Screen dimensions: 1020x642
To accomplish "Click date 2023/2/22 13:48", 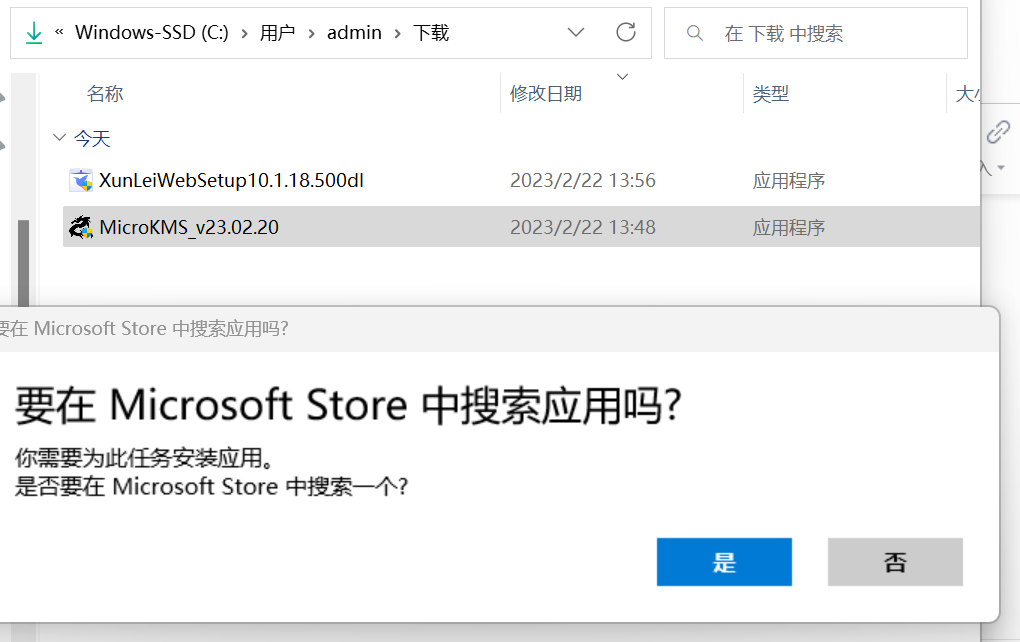I will [x=583, y=227].
